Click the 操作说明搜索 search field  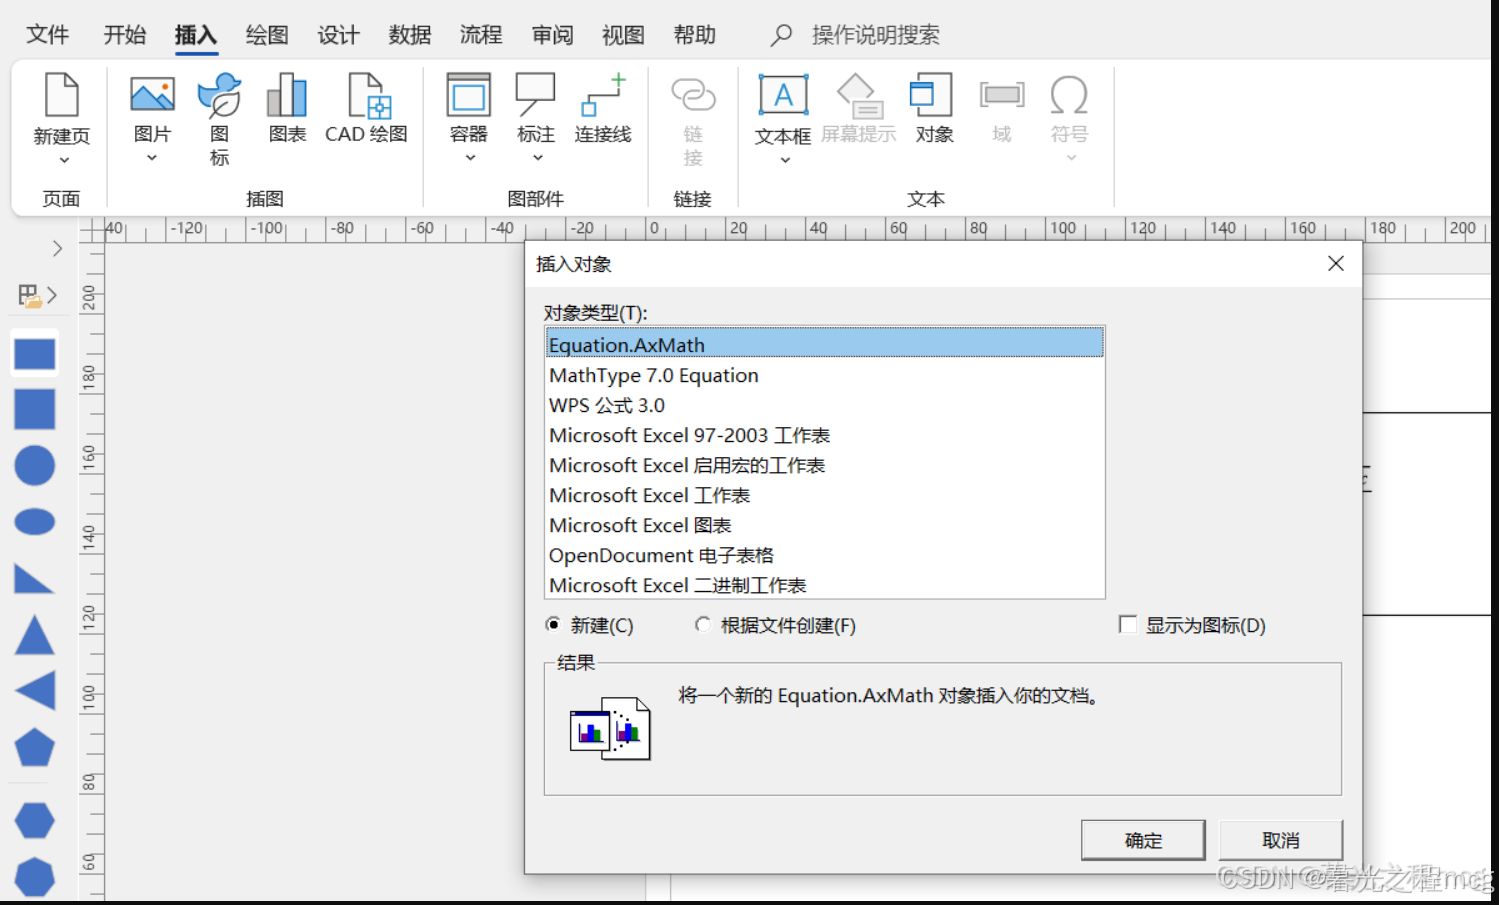click(x=875, y=35)
